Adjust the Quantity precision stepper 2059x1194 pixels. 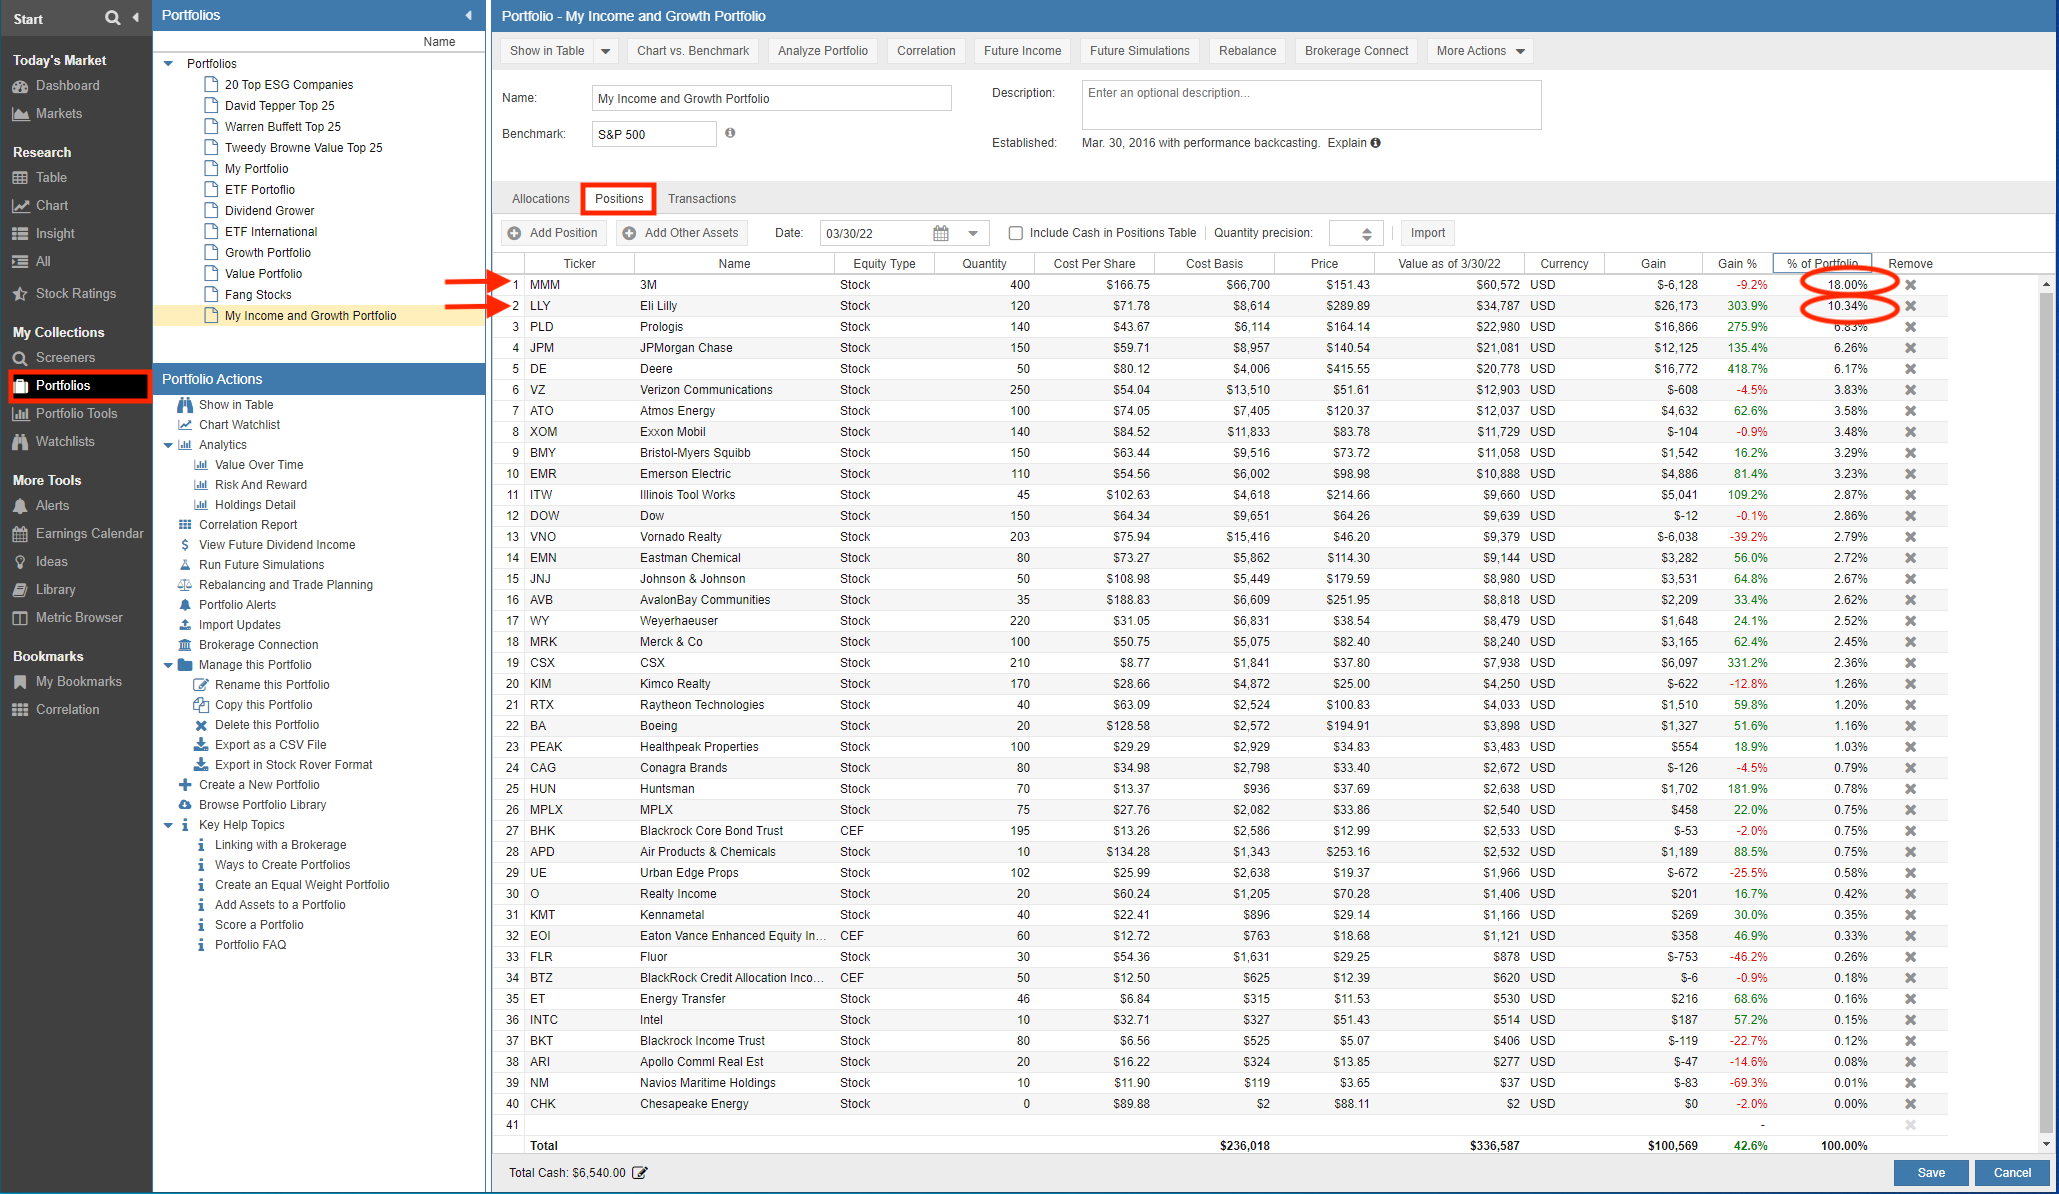pos(1366,233)
